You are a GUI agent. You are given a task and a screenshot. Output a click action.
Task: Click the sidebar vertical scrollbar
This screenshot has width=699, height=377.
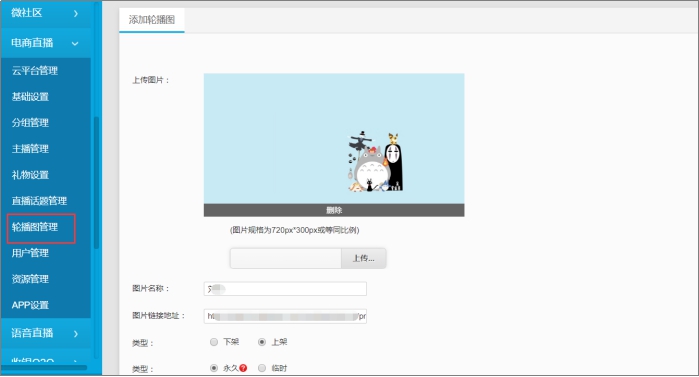pyautogui.click(x=96, y=183)
